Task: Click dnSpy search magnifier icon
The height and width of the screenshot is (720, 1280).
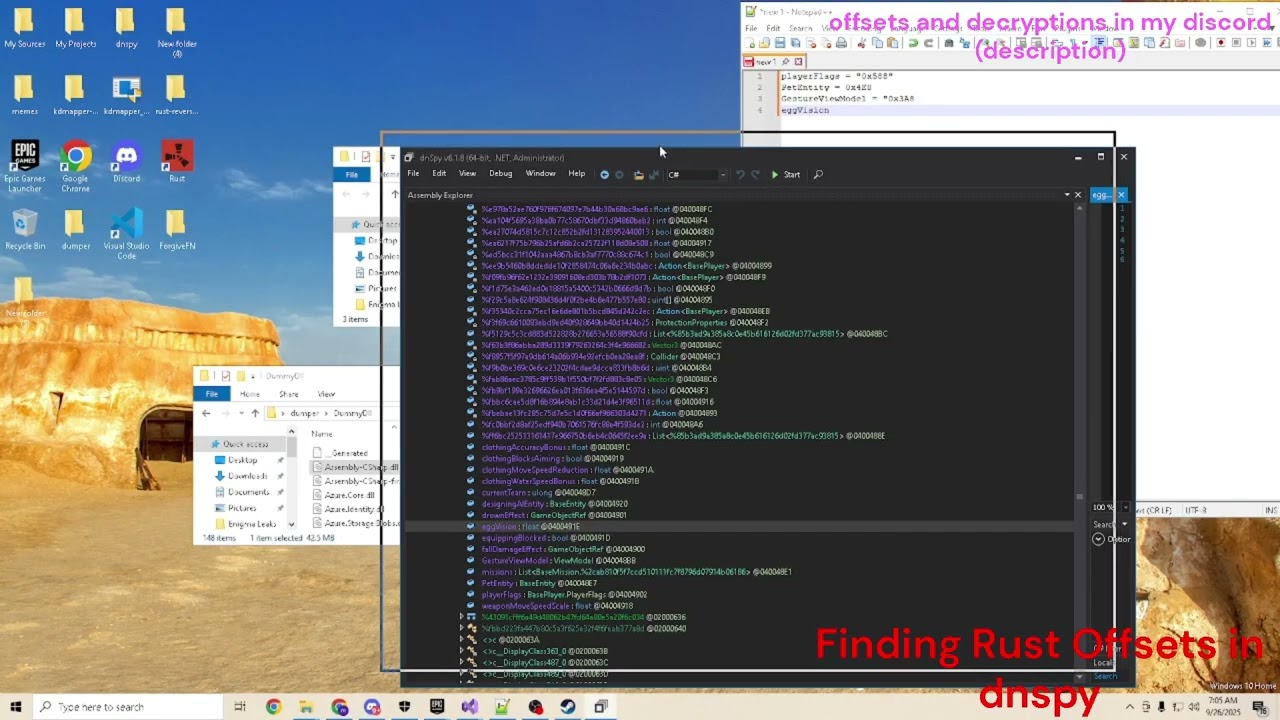Action: pos(818,175)
